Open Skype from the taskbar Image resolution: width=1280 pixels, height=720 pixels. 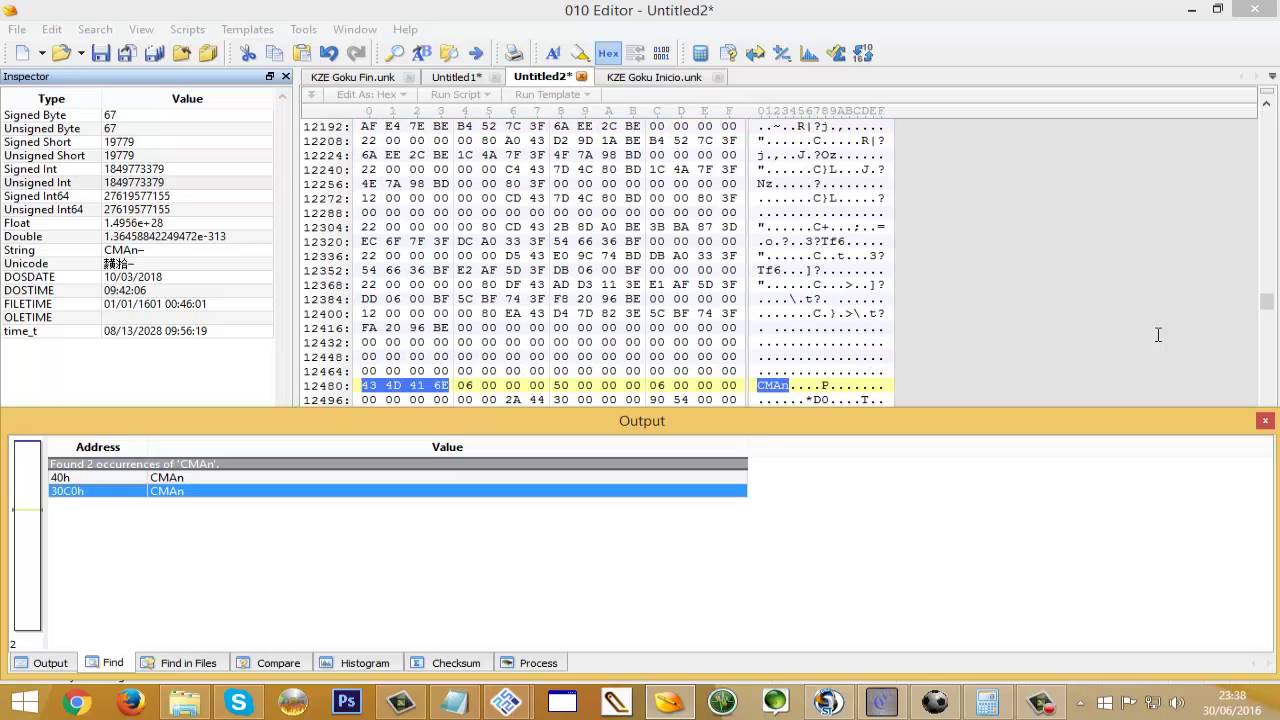click(x=238, y=702)
